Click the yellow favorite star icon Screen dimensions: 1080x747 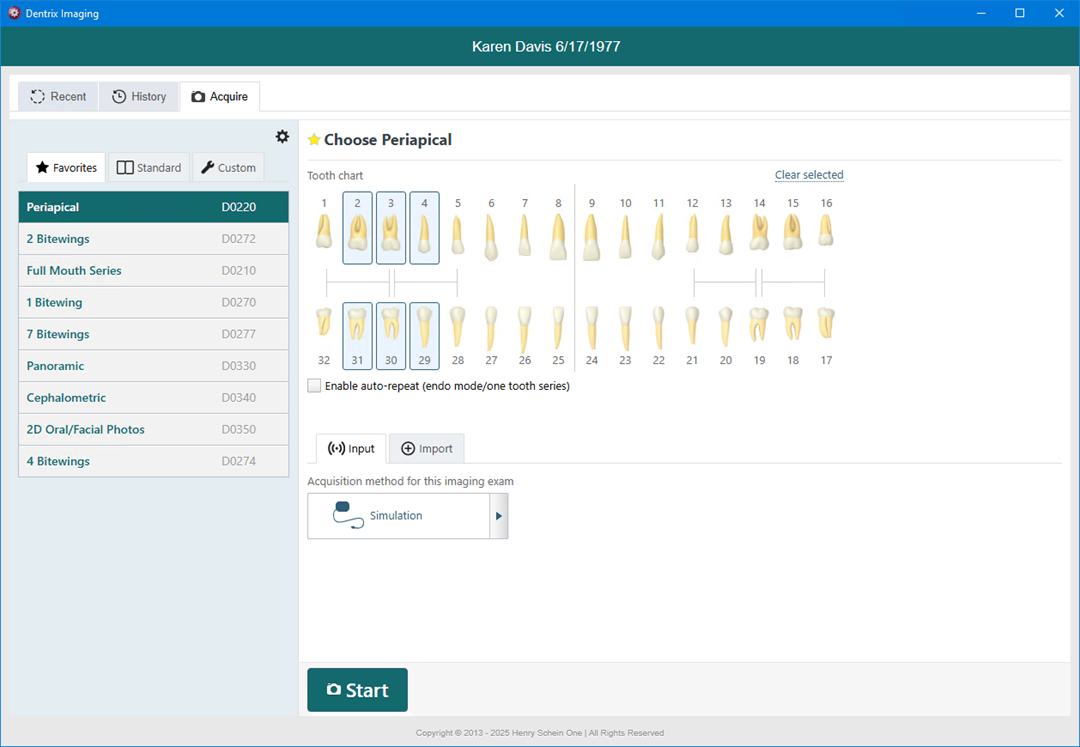(x=314, y=140)
